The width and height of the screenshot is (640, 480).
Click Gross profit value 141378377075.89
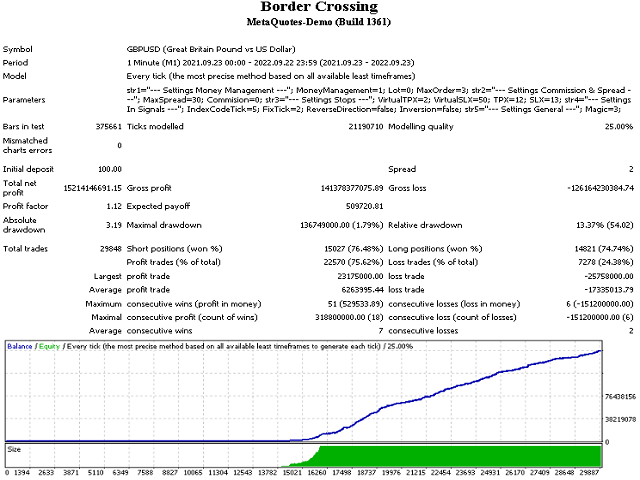(352, 188)
